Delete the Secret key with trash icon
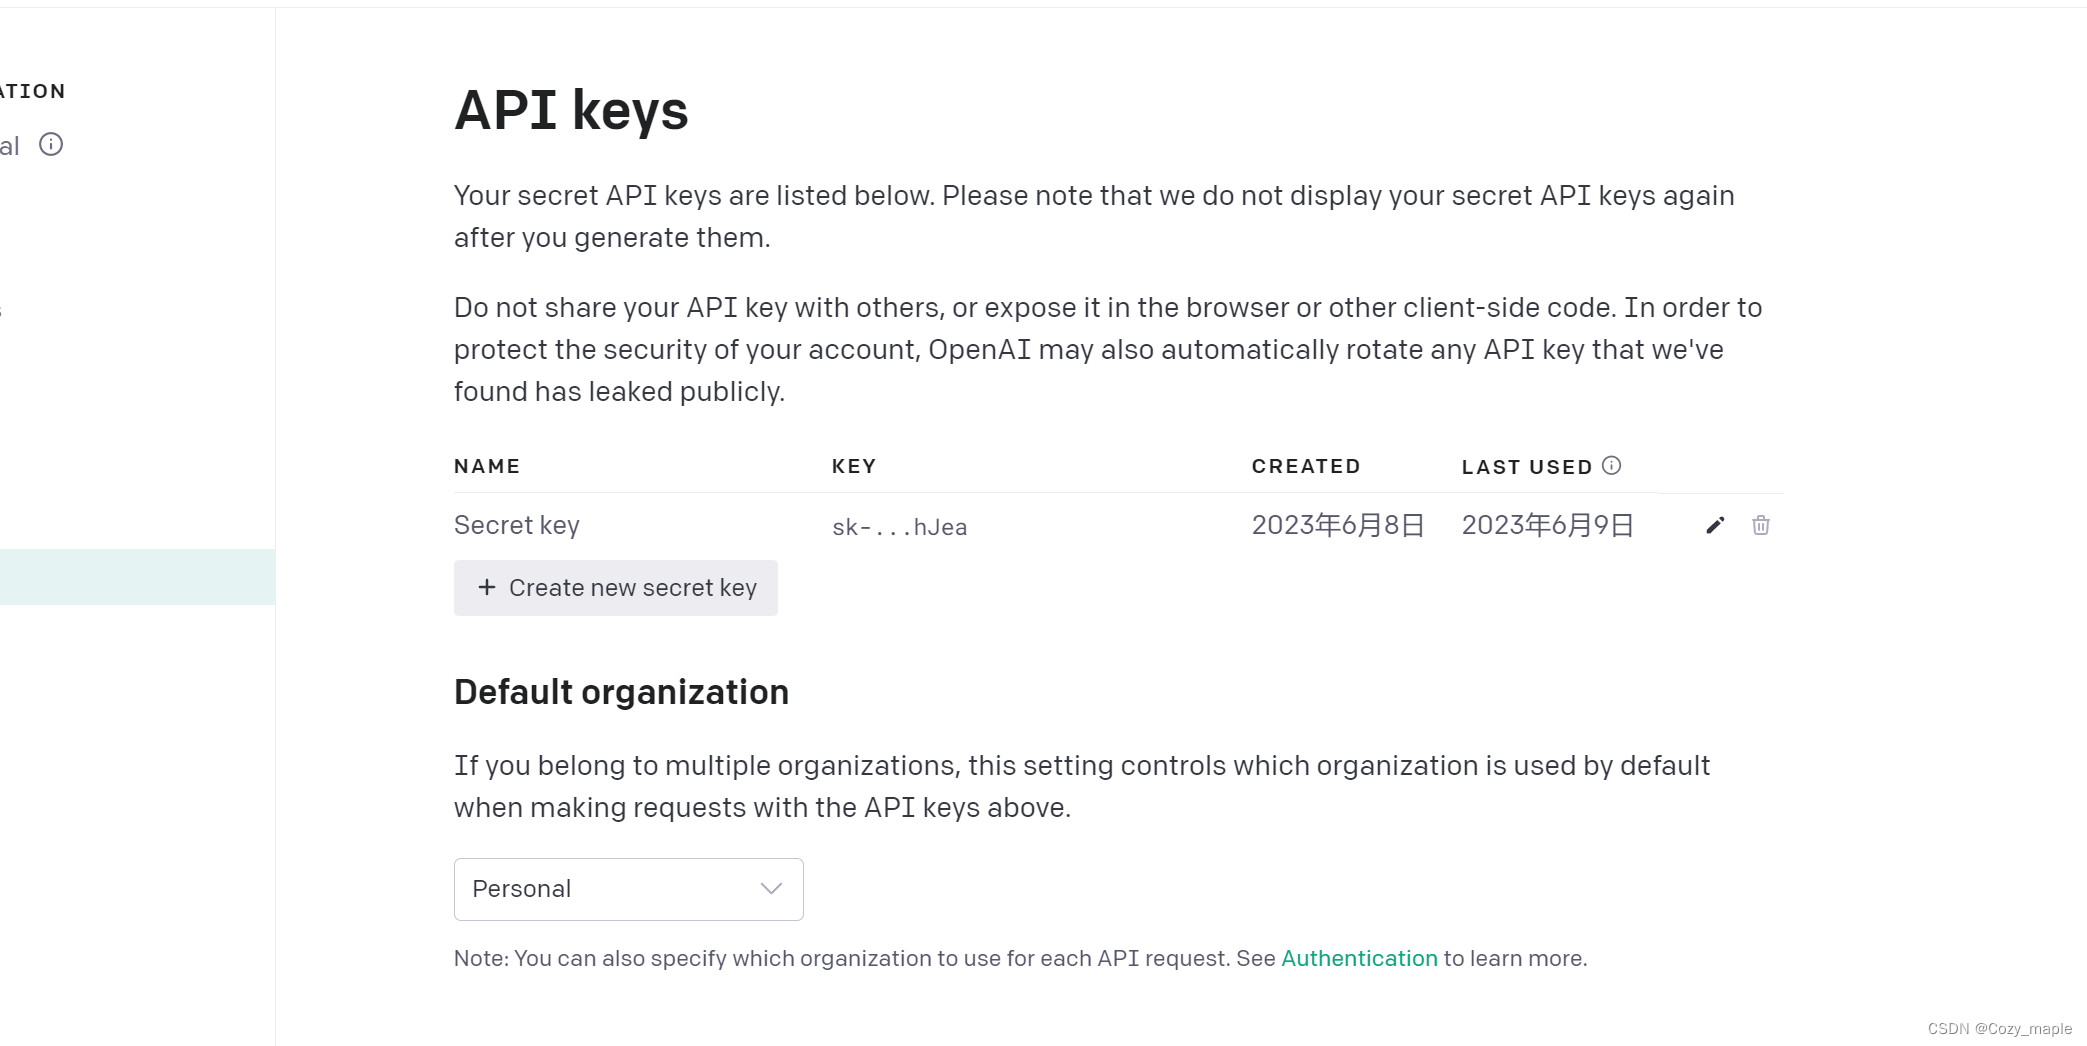Image resolution: width=2087 pixels, height=1046 pixels. 1761,526
